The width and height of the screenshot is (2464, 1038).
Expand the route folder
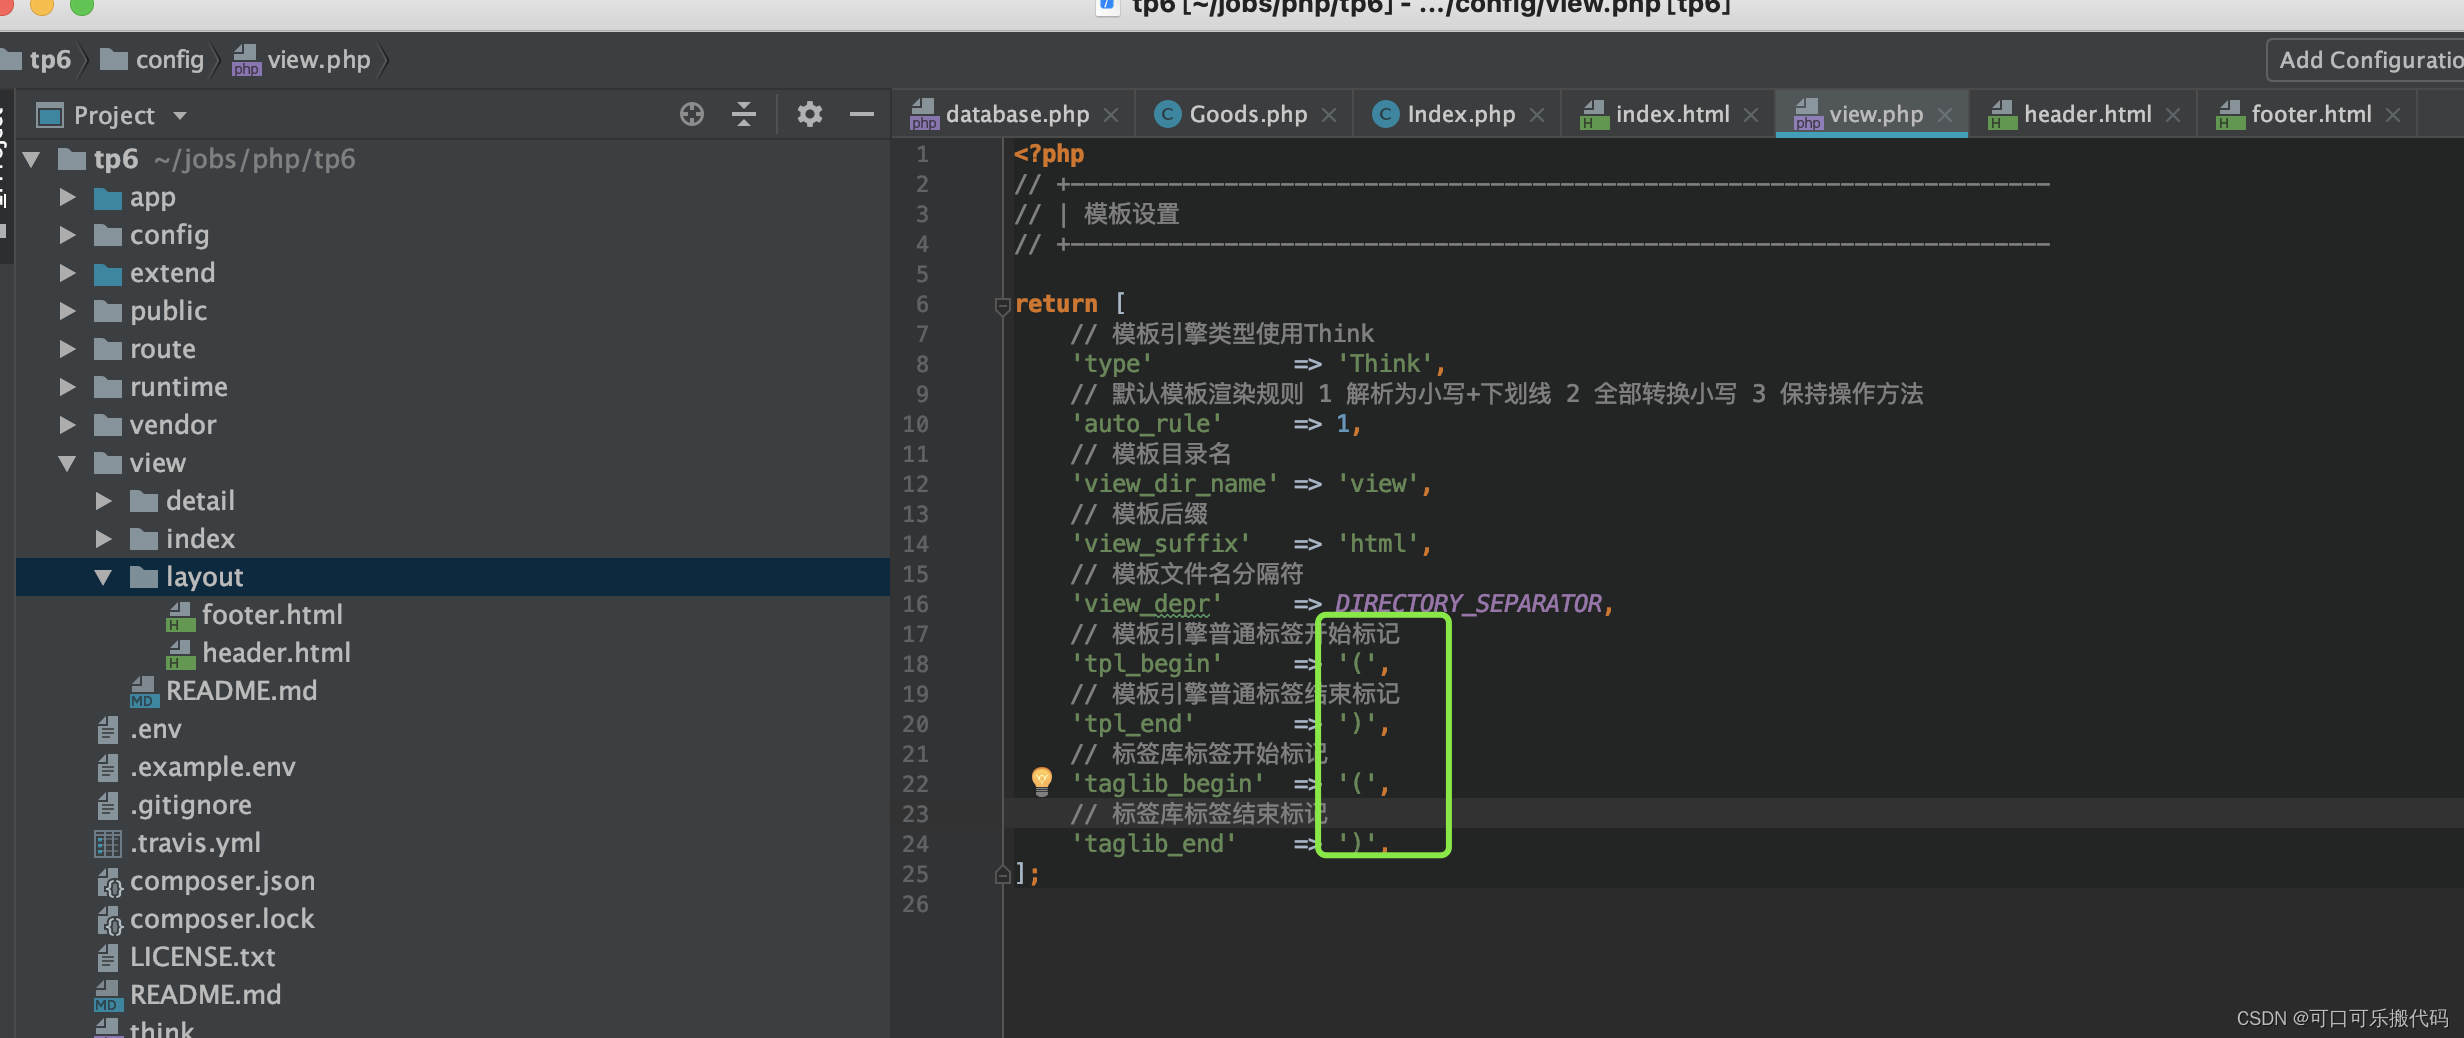click(x=67, y=349)
